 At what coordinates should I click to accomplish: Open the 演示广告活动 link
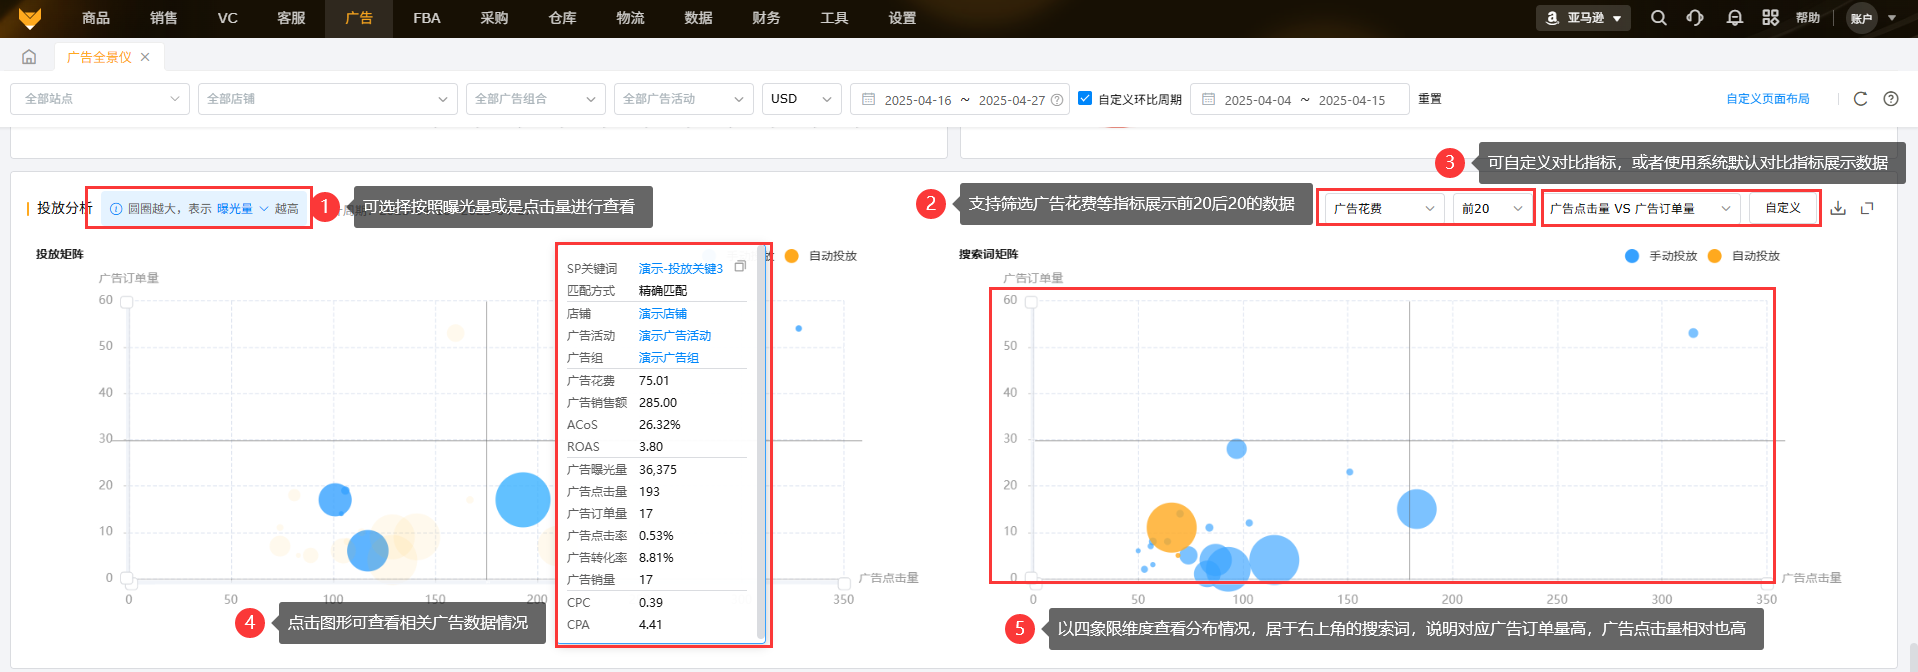pos(675,335)
